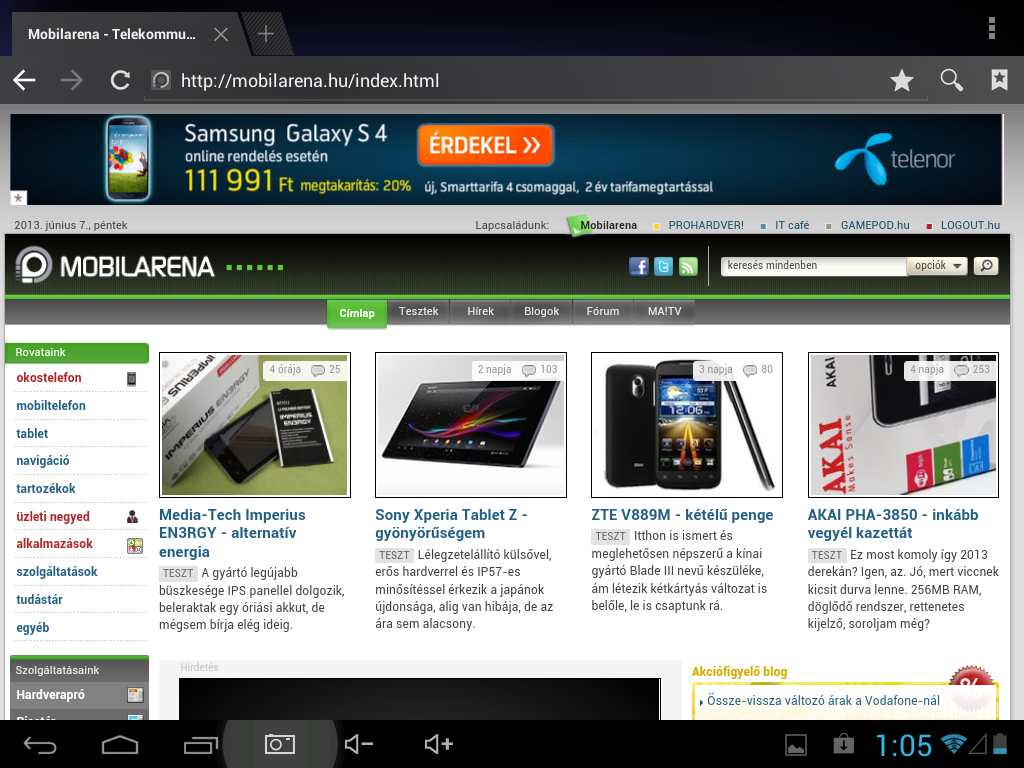Focus the keresés mindenben search field
Screen dimensions: 1024x768
[x=814, y=266]
